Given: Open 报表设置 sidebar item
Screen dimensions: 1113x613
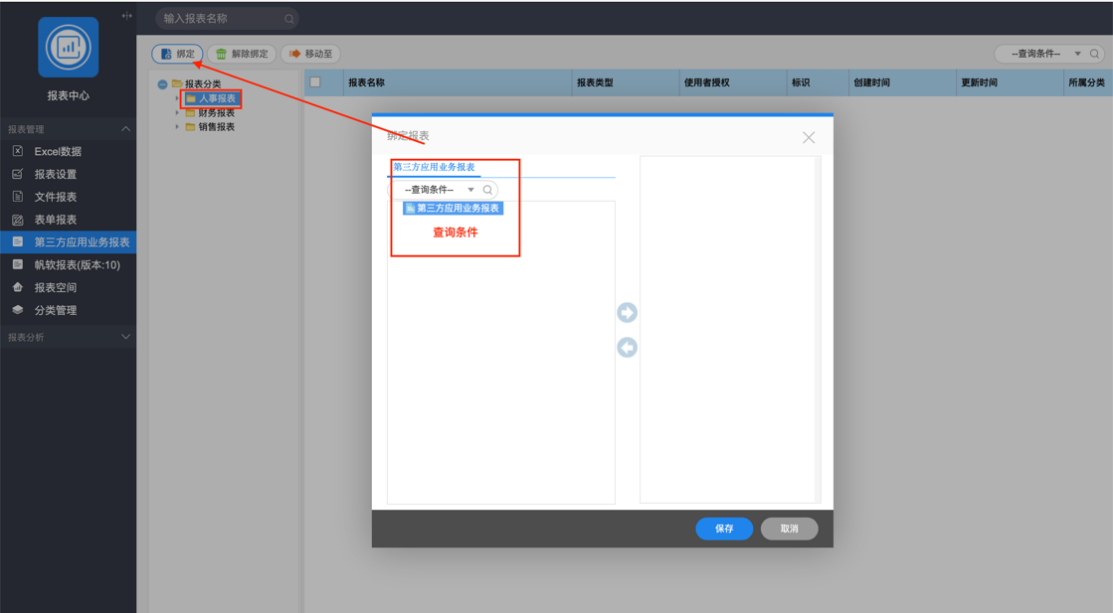Looking at the screenshot, I should pyautogui.click(x=55, y=174).
